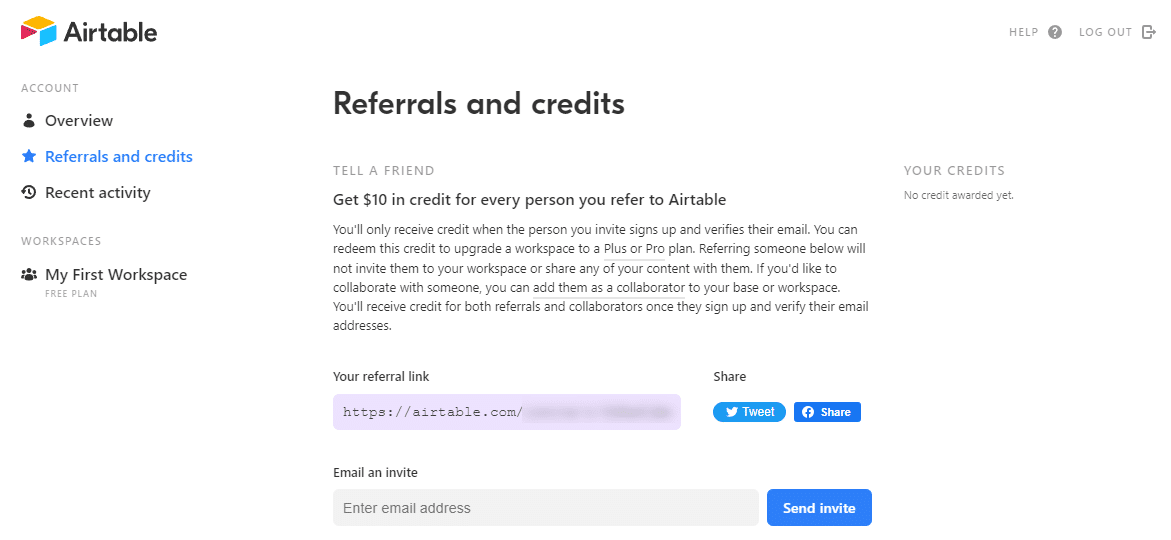Open help via question mark icon
Image resolution: width=1171 pixels, height=540 pixels.
[x=1054, y=32]
